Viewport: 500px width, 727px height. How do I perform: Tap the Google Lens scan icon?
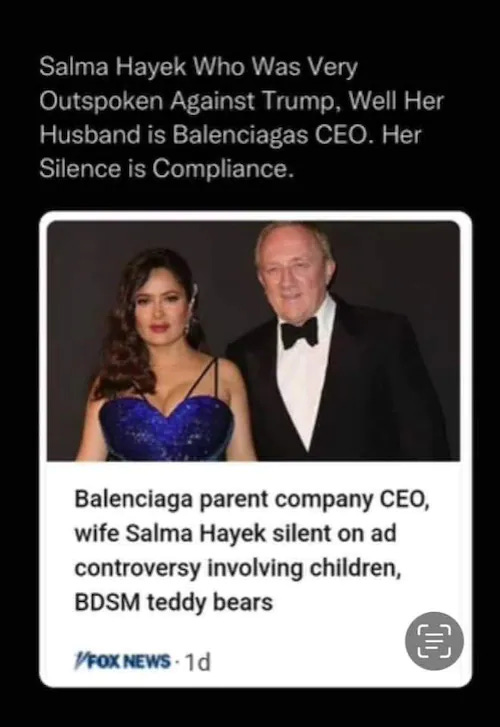click(434, 641)
